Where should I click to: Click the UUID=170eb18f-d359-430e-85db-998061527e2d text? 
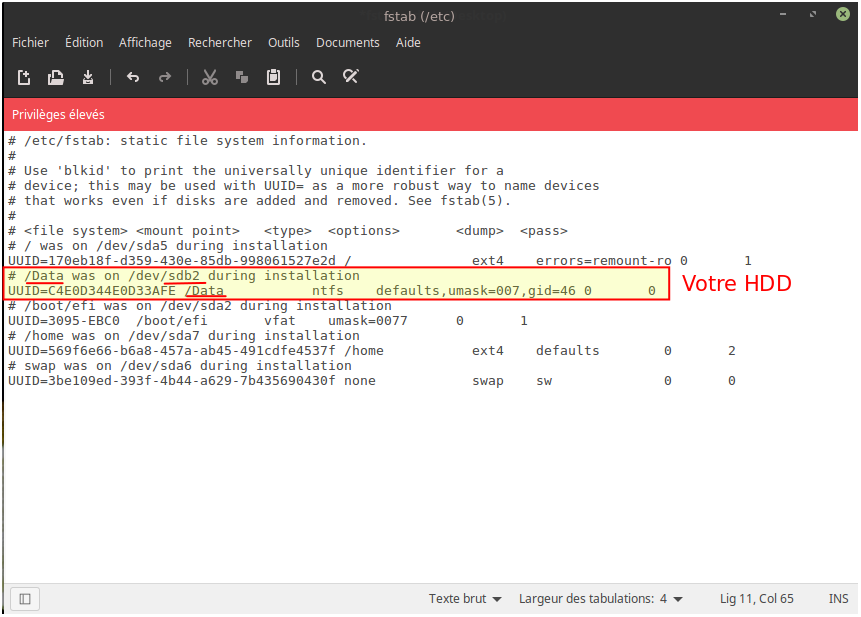coord(172,261)
